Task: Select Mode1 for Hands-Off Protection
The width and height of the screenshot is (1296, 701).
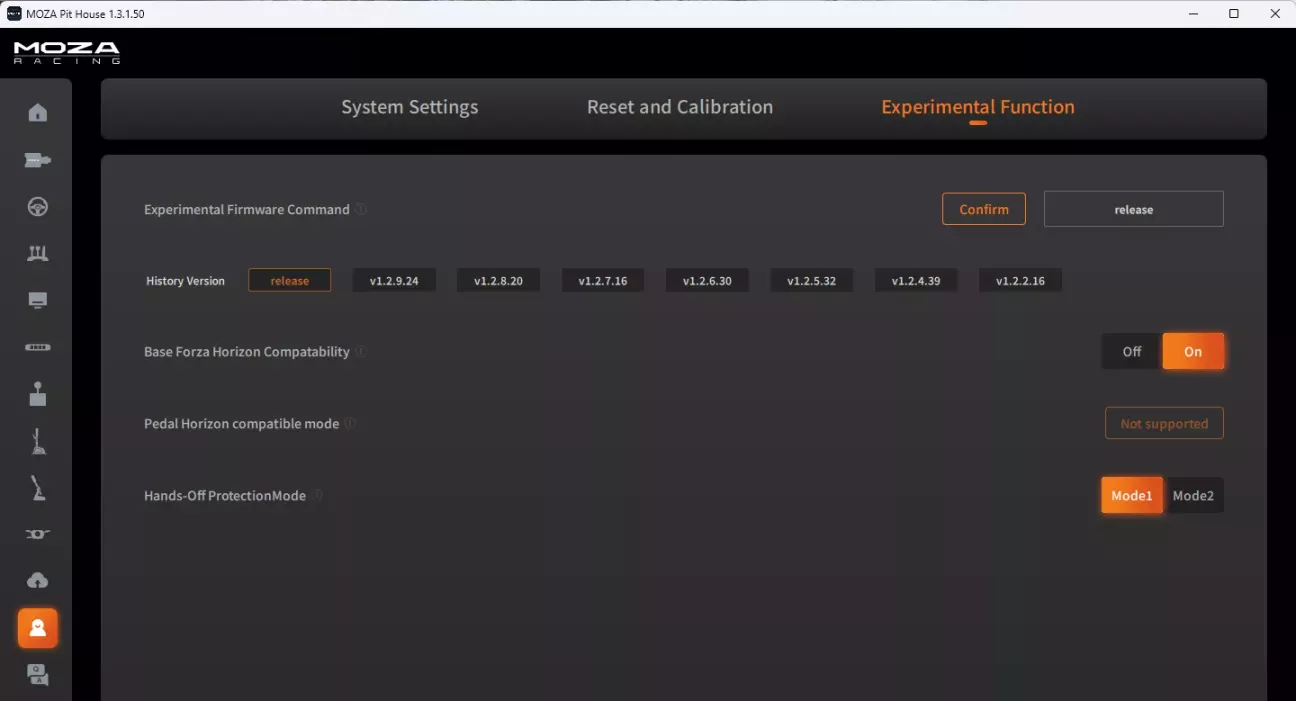Action: 1132,496
